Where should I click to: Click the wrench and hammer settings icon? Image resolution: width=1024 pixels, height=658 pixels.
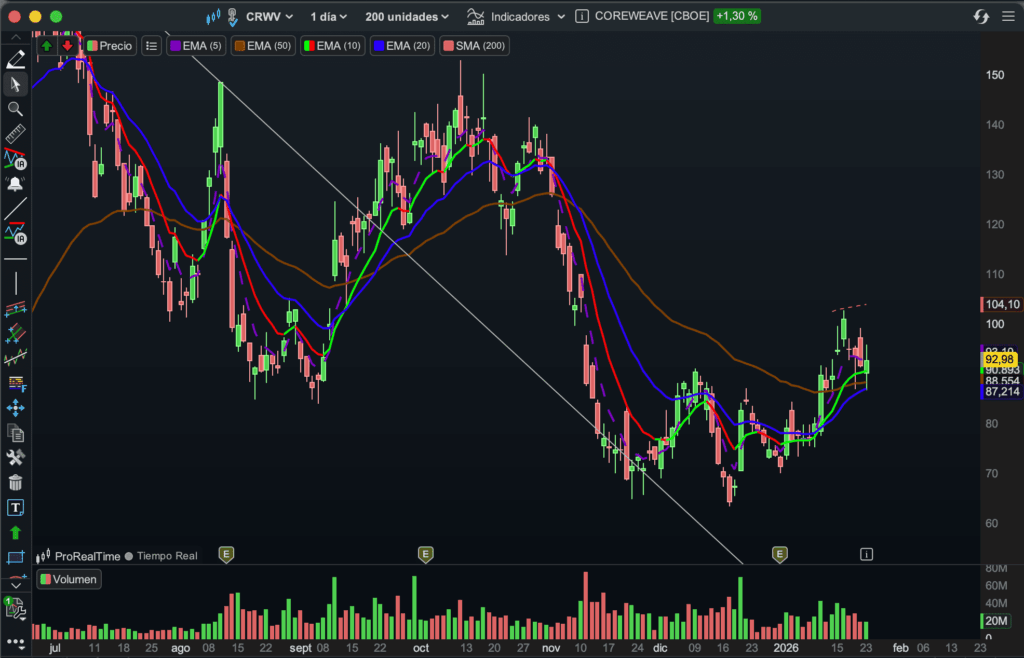15,458
